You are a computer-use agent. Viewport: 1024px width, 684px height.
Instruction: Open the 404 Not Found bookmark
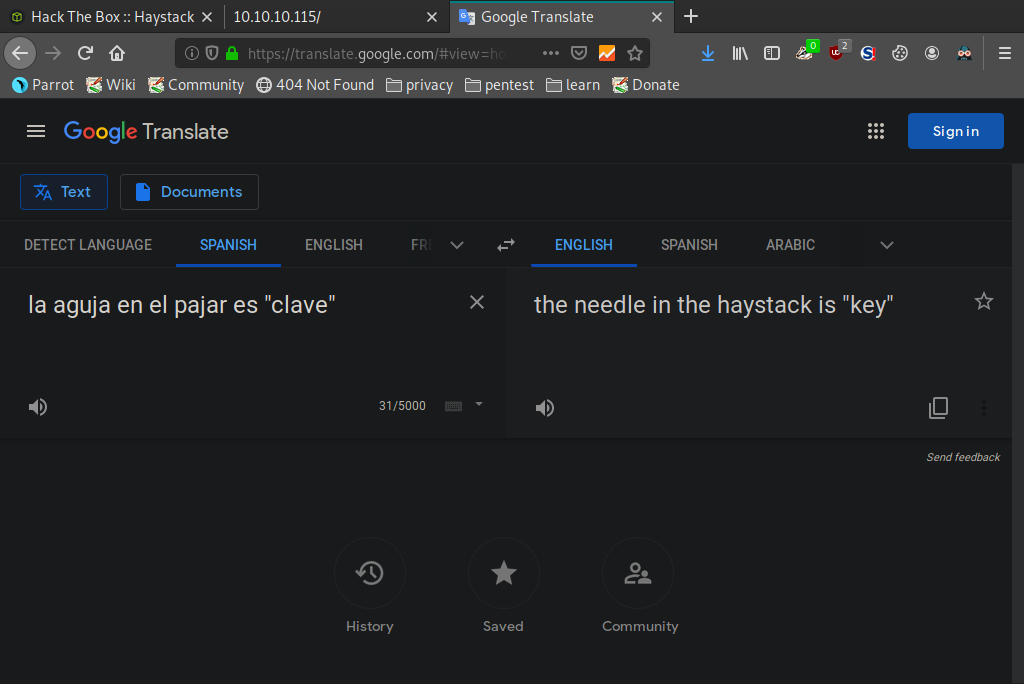pos(315,85)
